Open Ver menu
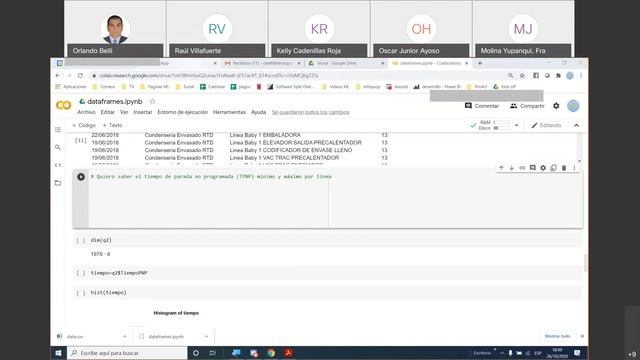 [x=124, y=112]
